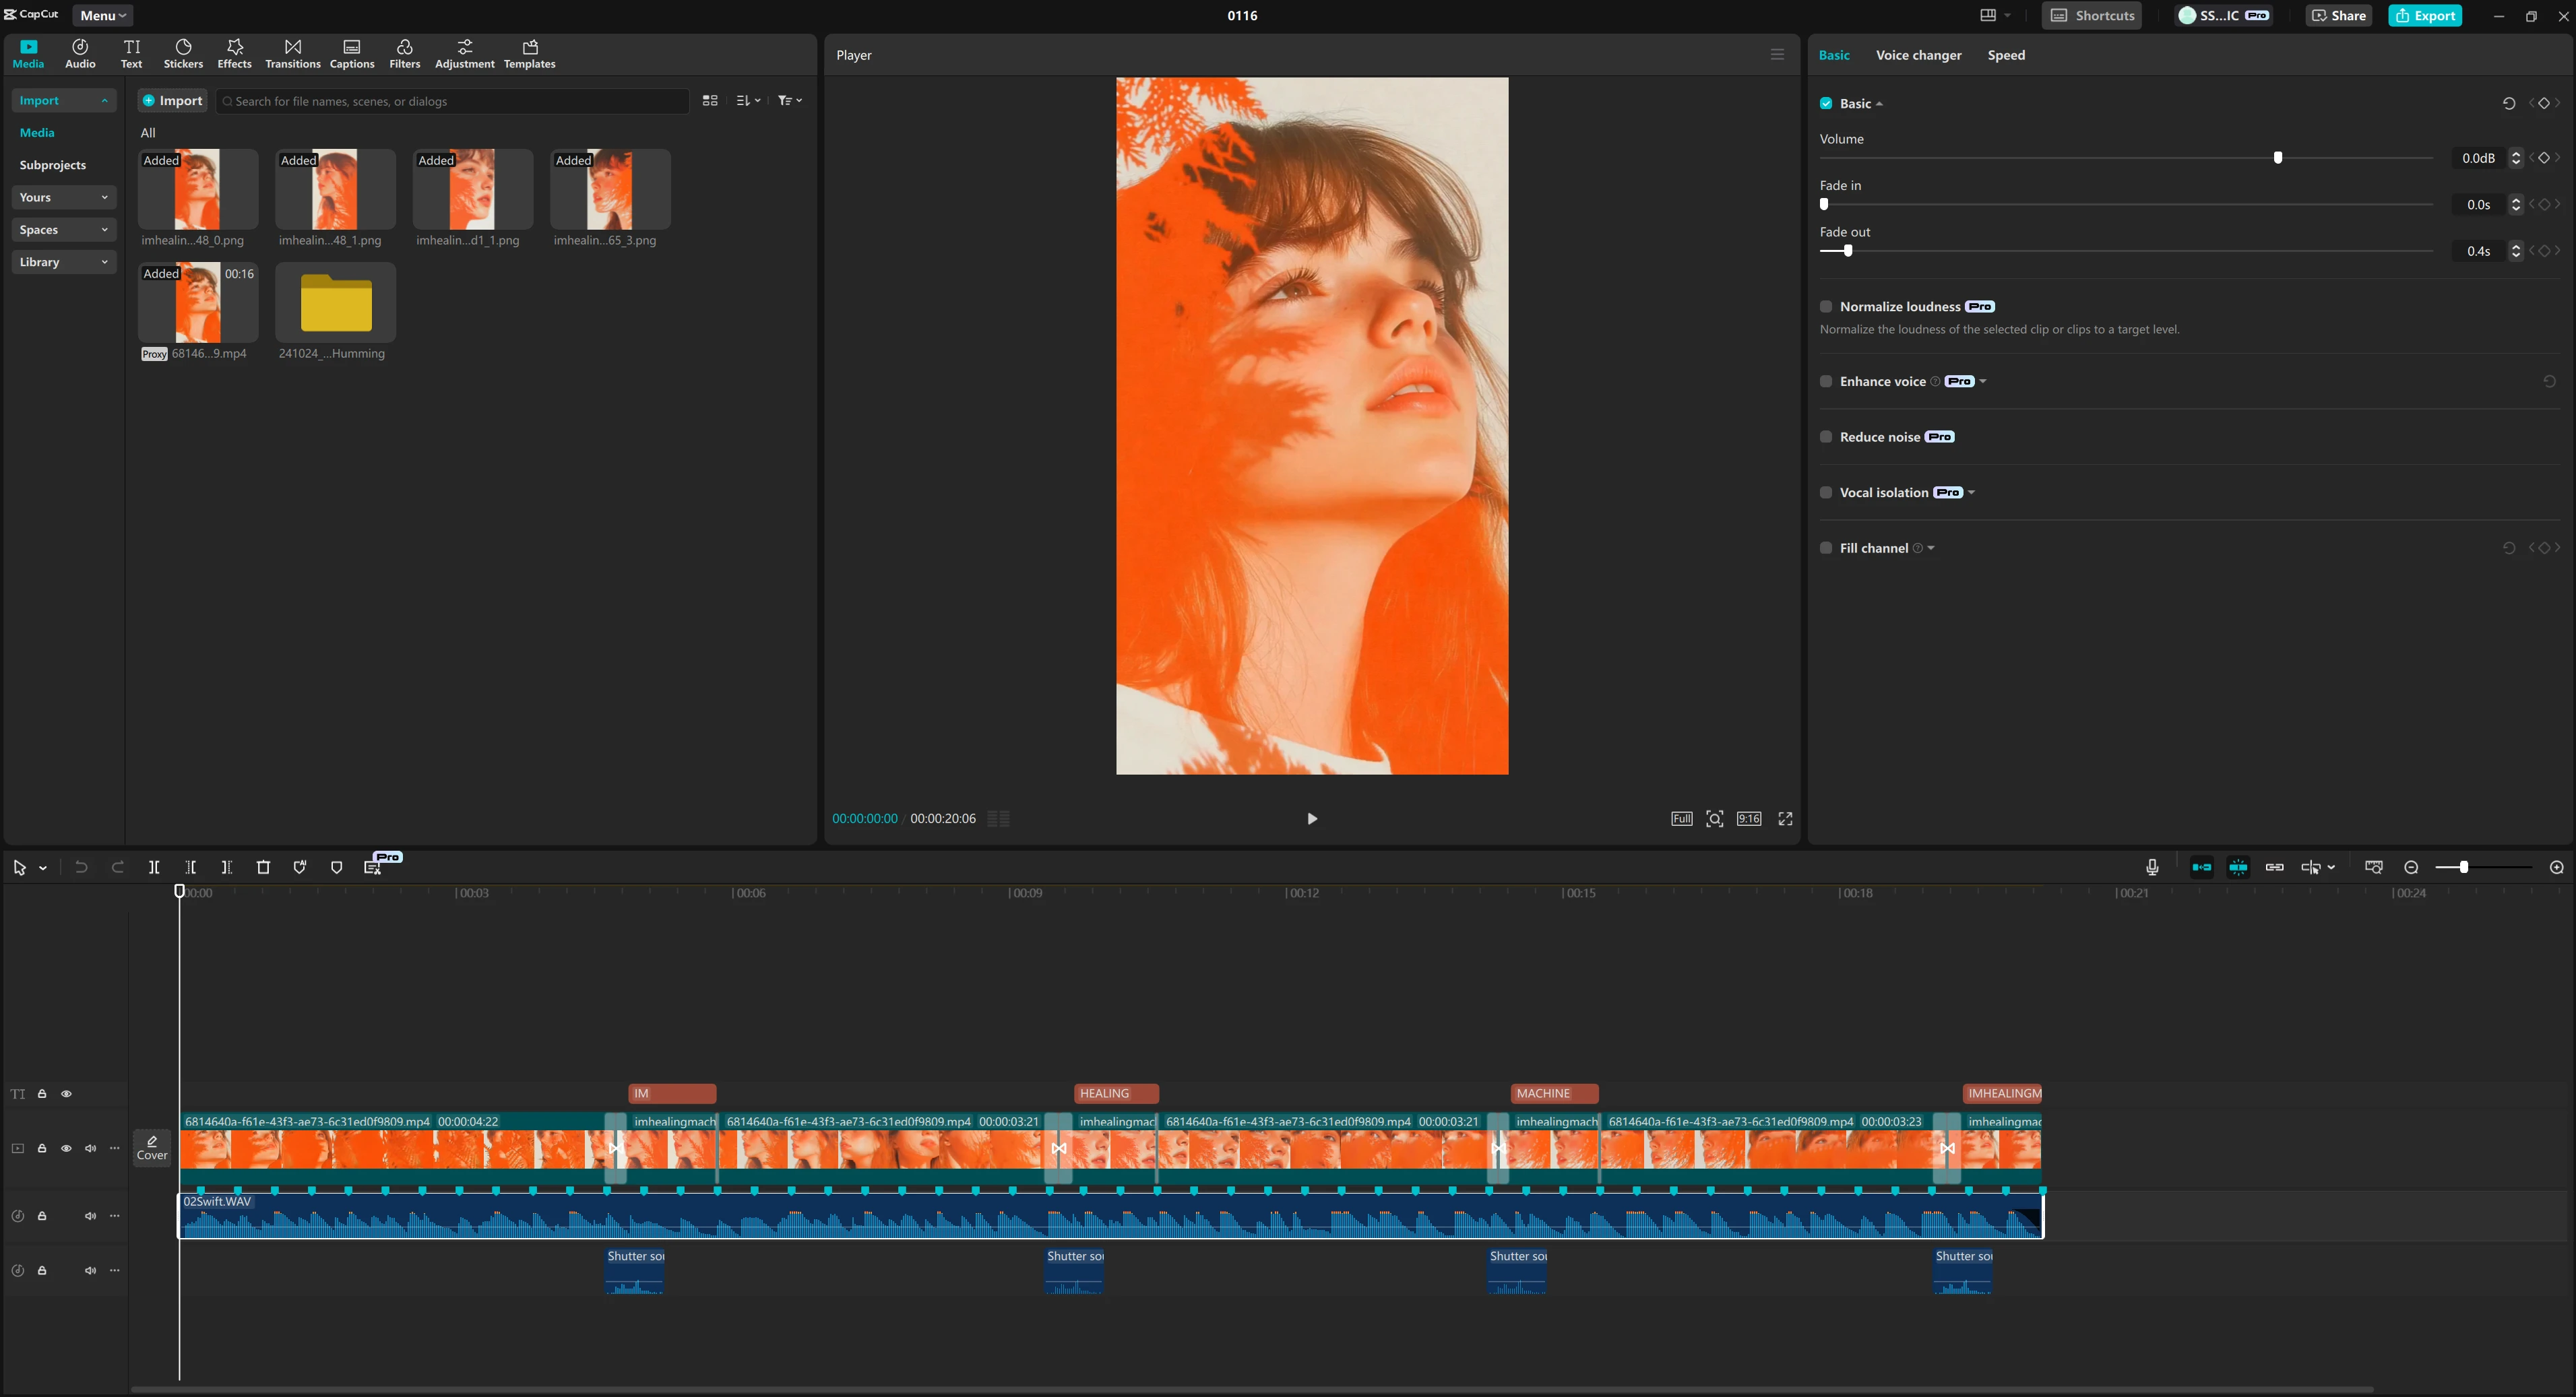The image size is (2576, 1397).
Task: Hide the main video track with eye icon
Action: (66, 1148)
